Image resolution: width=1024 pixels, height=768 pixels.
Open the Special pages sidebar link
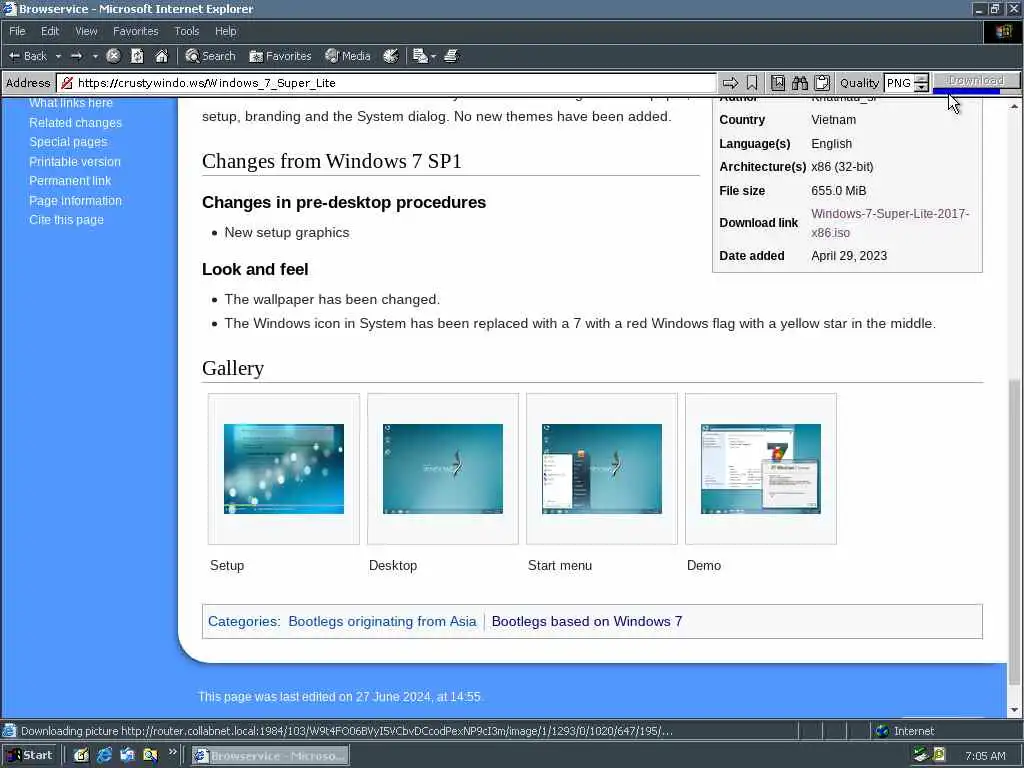coord(68,142)
